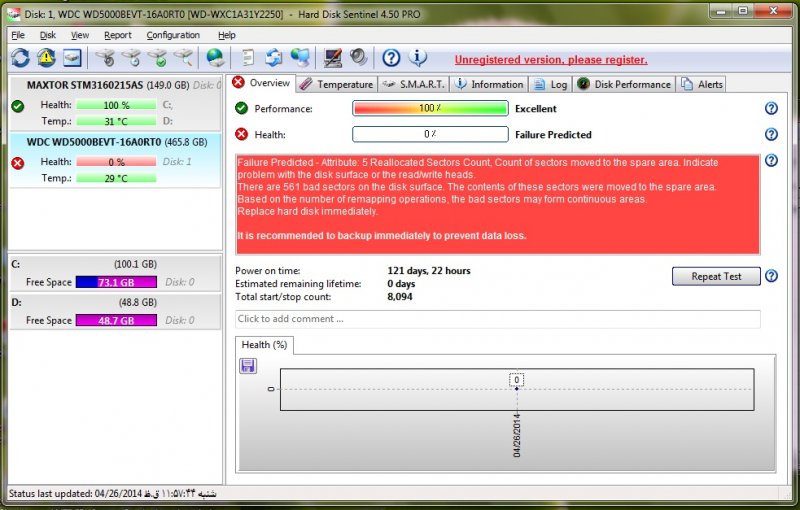Viewport: 800px width, 510px height.
Task: Click the toolbar information bubble icon
Action: tap(417, 58)
